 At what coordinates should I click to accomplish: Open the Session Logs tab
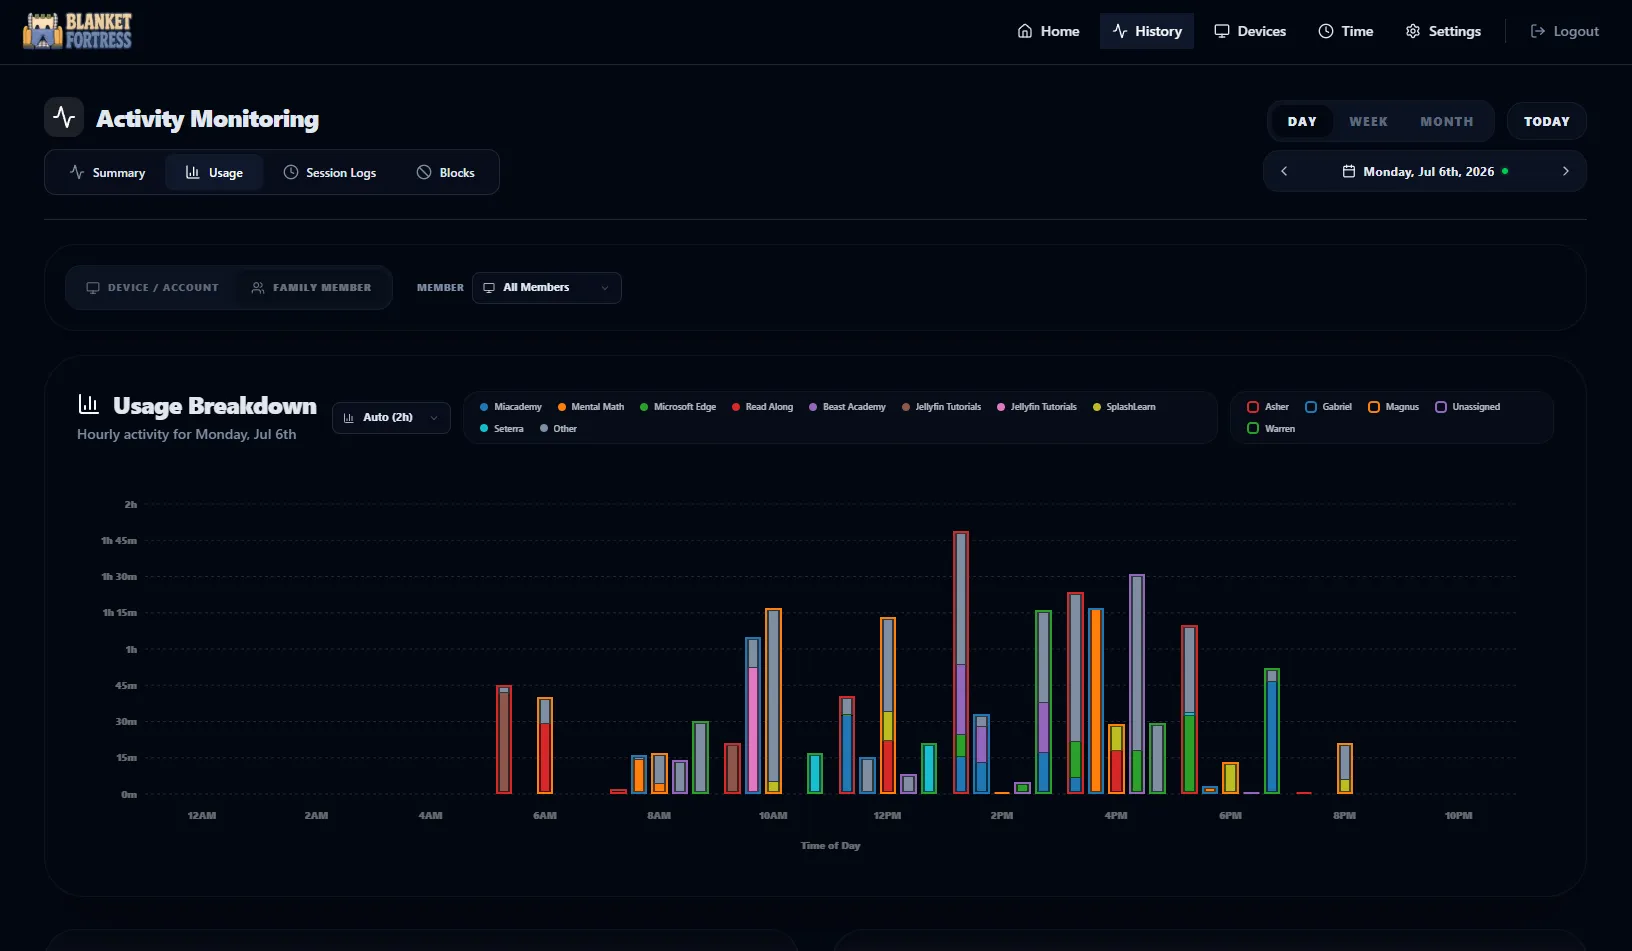point(330,173)
